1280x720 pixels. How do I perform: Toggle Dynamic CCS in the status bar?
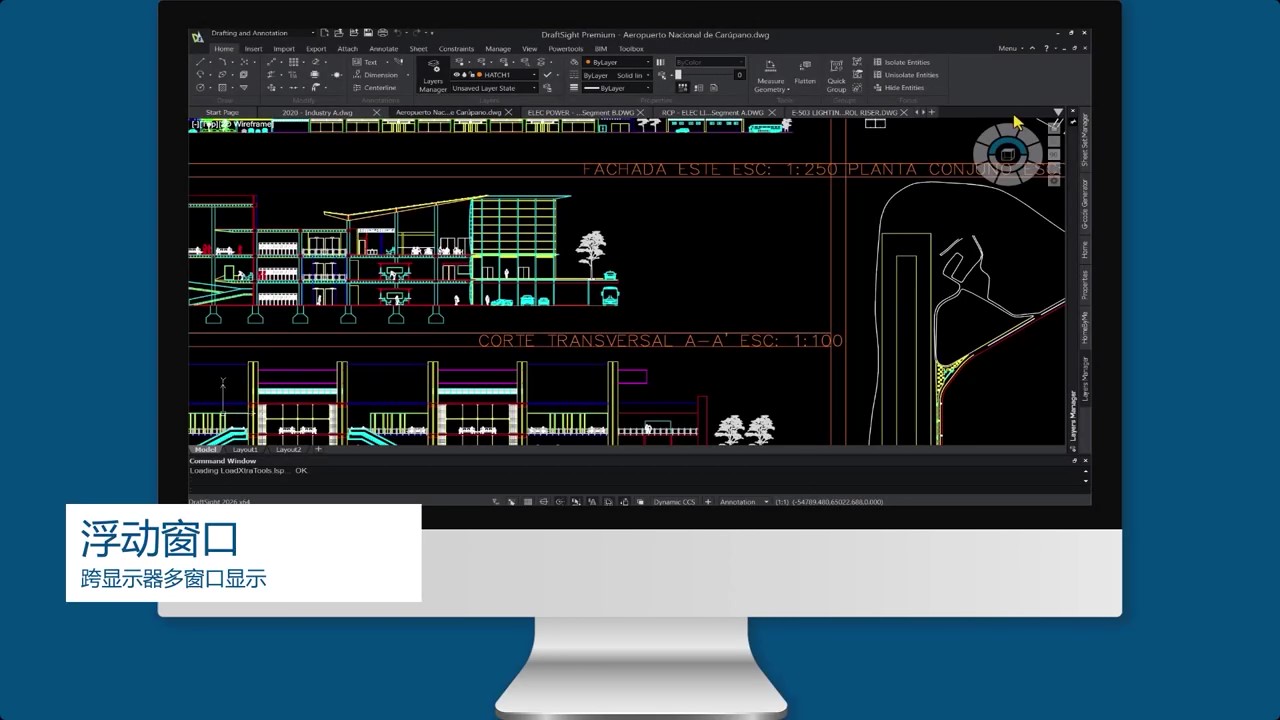pos(674,501)
